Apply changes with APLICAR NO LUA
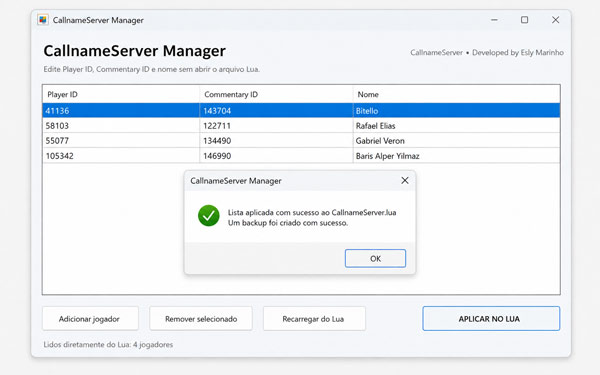Viewport: 600px width, 375px height. point(491,318)
